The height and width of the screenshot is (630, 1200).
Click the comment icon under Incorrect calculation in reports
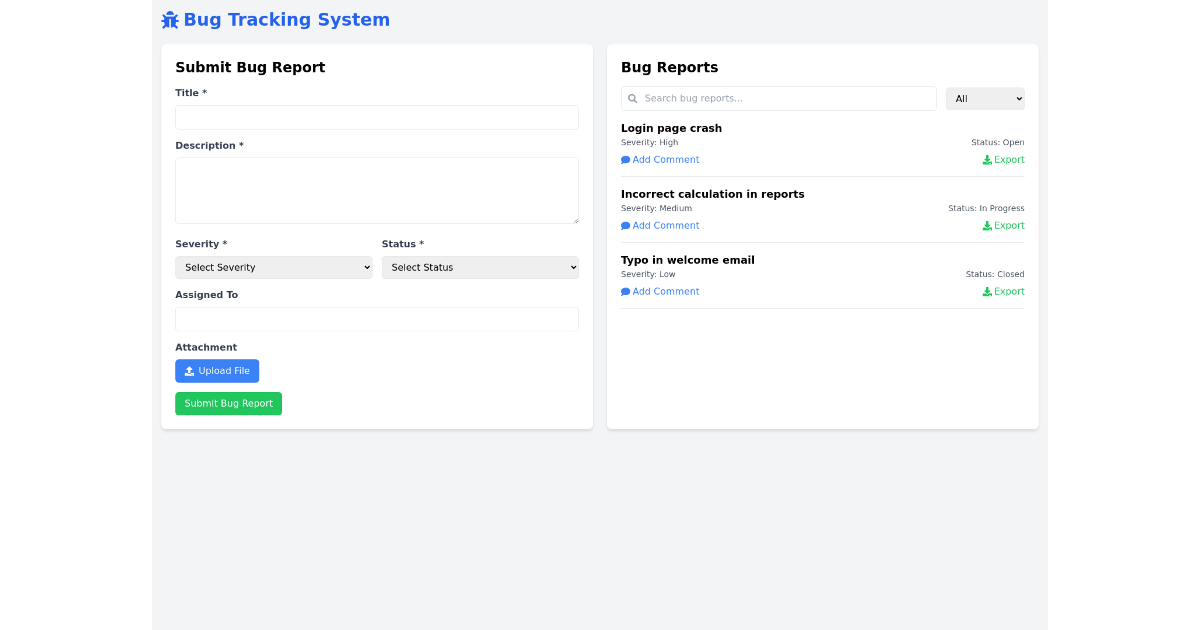(x=625, y=225)
